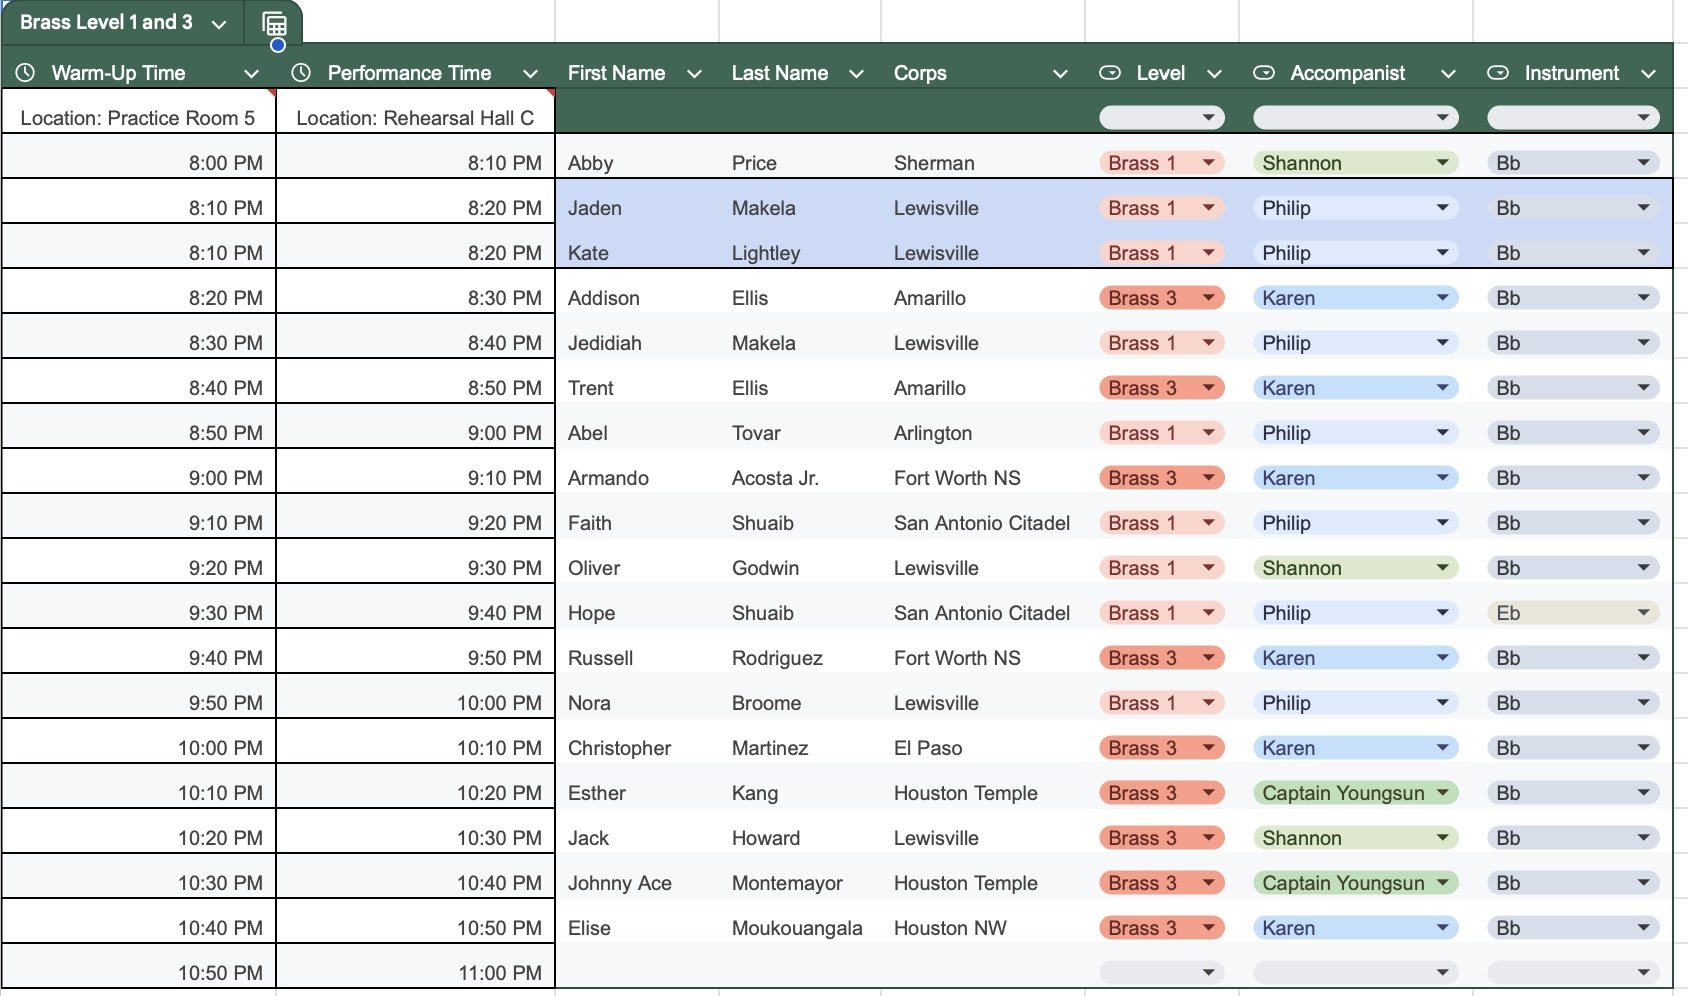Open Karen accompanist chip for Trent Ellis

tap(1356, 388)
